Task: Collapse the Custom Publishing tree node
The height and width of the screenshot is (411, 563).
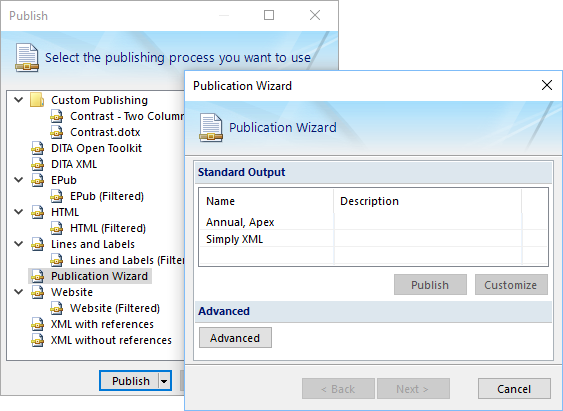Action: [x=19, y=100]
